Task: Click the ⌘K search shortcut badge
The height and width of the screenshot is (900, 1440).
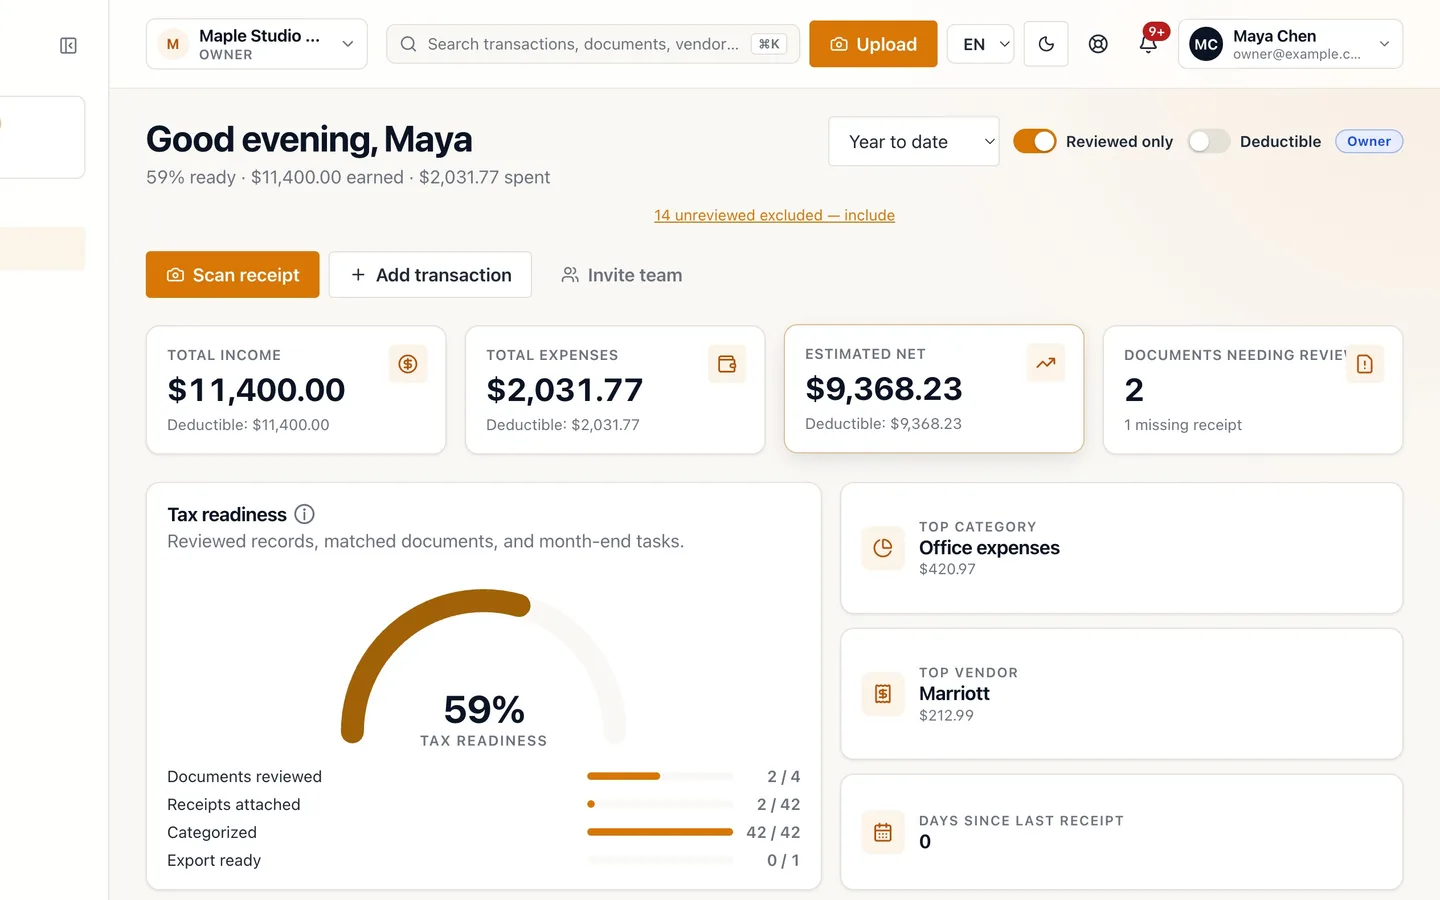Action: tap(769, 44)
